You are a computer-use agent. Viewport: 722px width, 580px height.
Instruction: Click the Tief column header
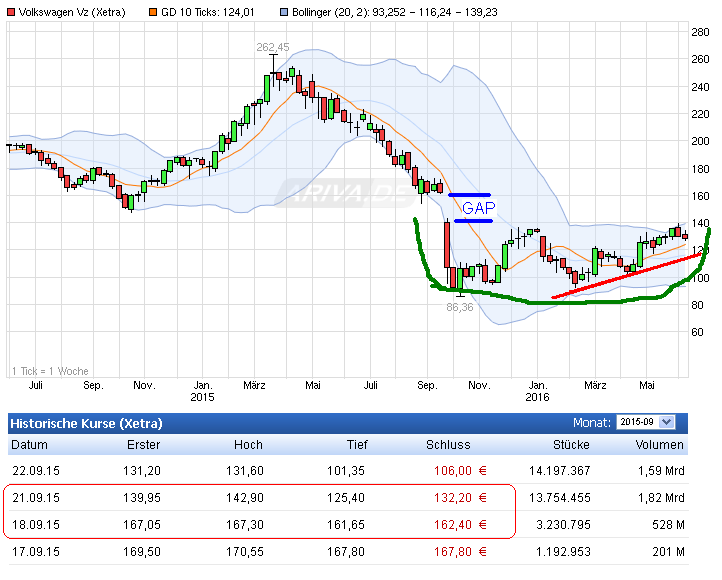click(x=357, y=445)
